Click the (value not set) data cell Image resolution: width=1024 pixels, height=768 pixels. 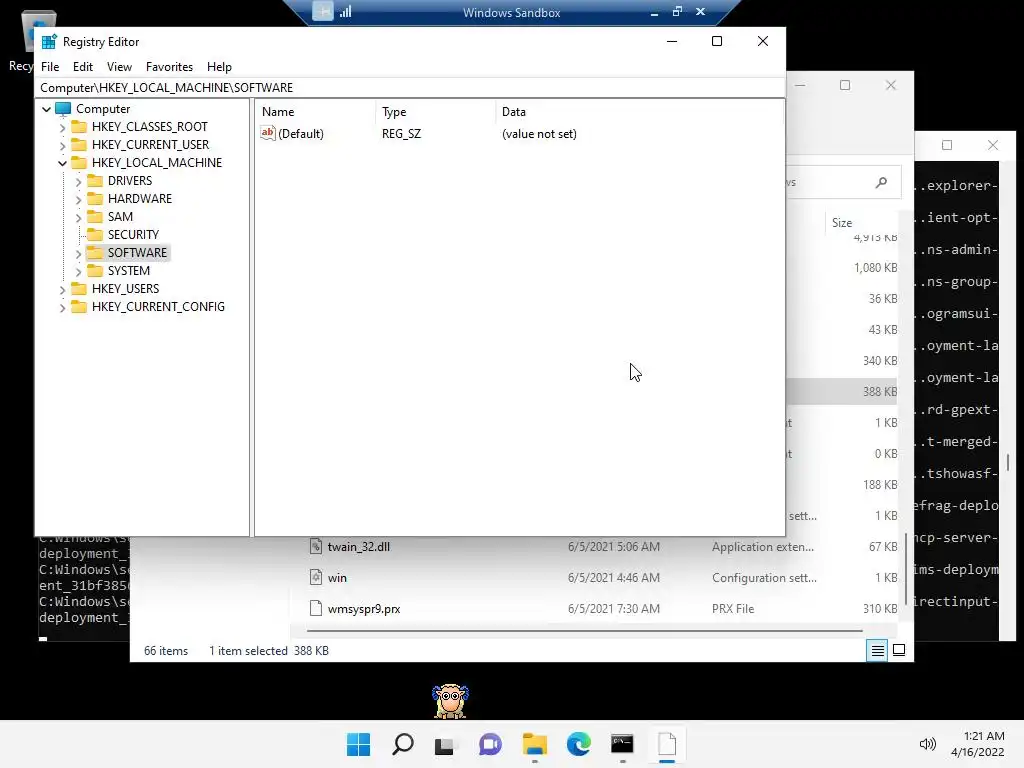539,134
